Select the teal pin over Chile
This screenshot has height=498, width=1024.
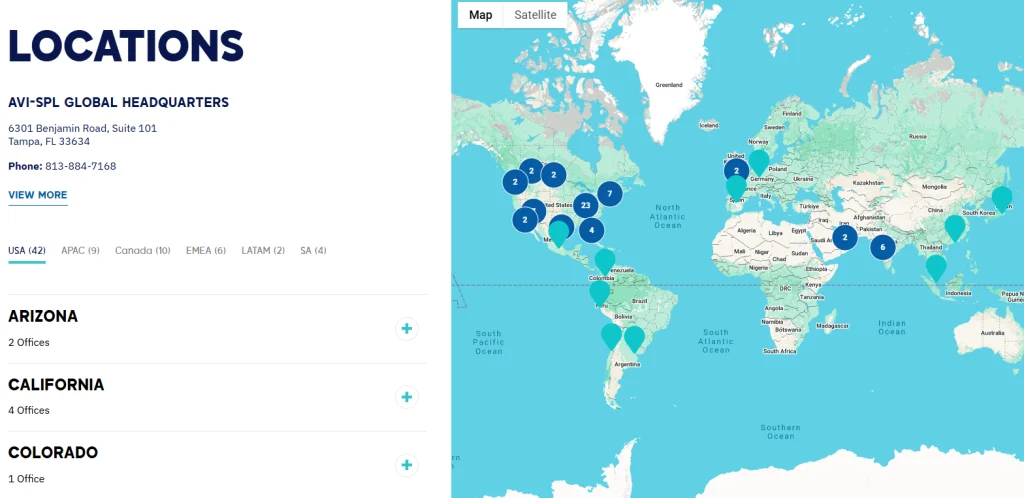[611, 336]
